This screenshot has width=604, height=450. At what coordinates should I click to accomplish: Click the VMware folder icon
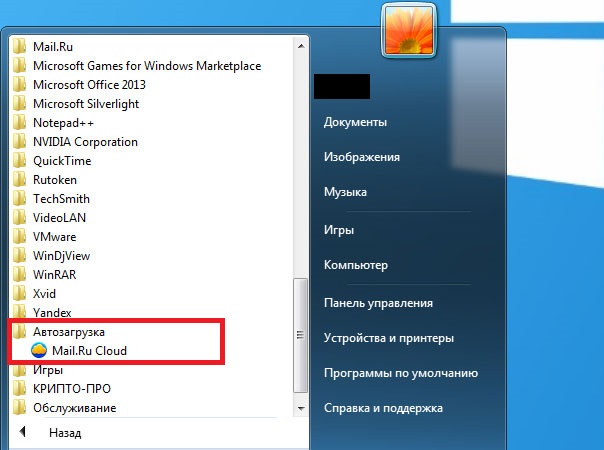tap(19, 237)
